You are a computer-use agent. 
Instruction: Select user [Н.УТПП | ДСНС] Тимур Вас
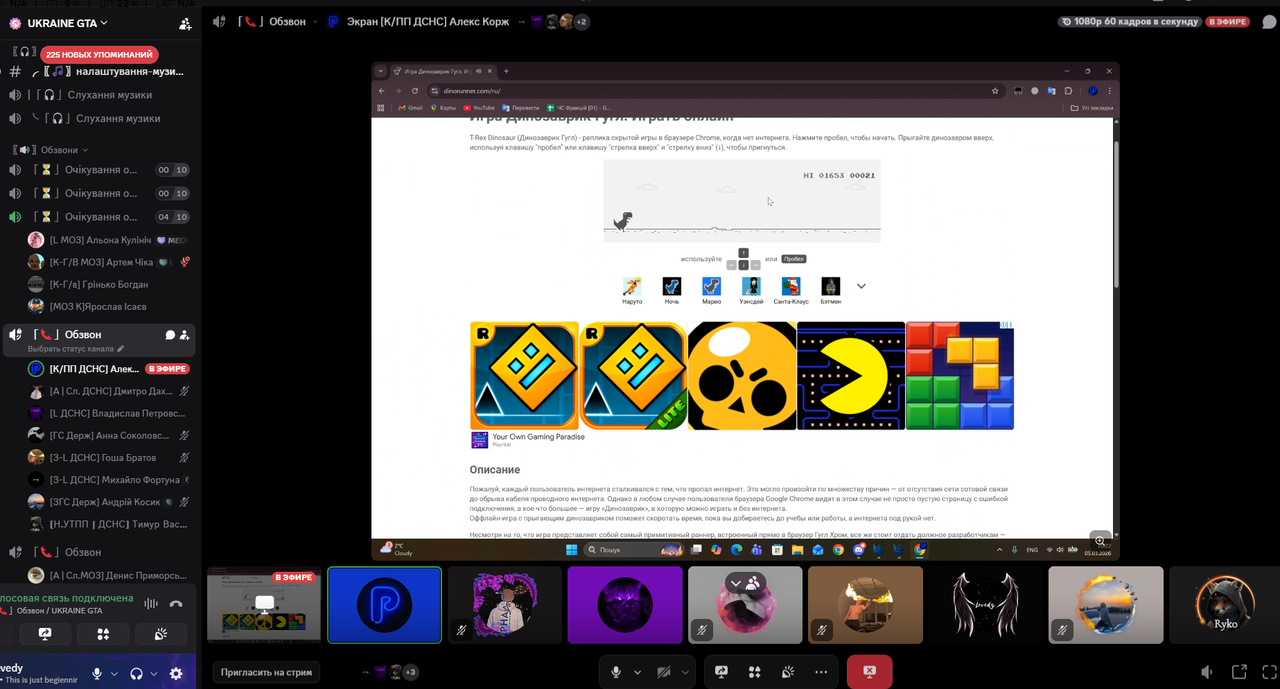[107, 523]
